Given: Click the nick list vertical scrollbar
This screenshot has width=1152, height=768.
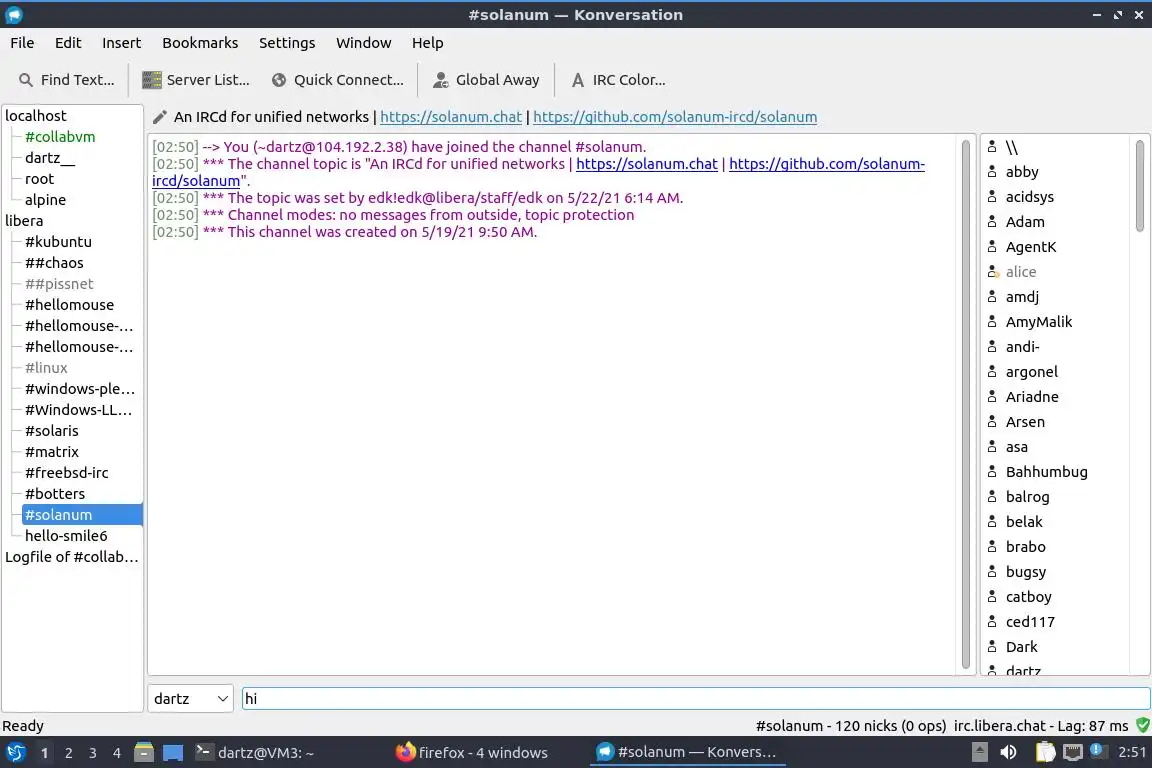Looking at the screenshot, I should [x=1140, y=186].
